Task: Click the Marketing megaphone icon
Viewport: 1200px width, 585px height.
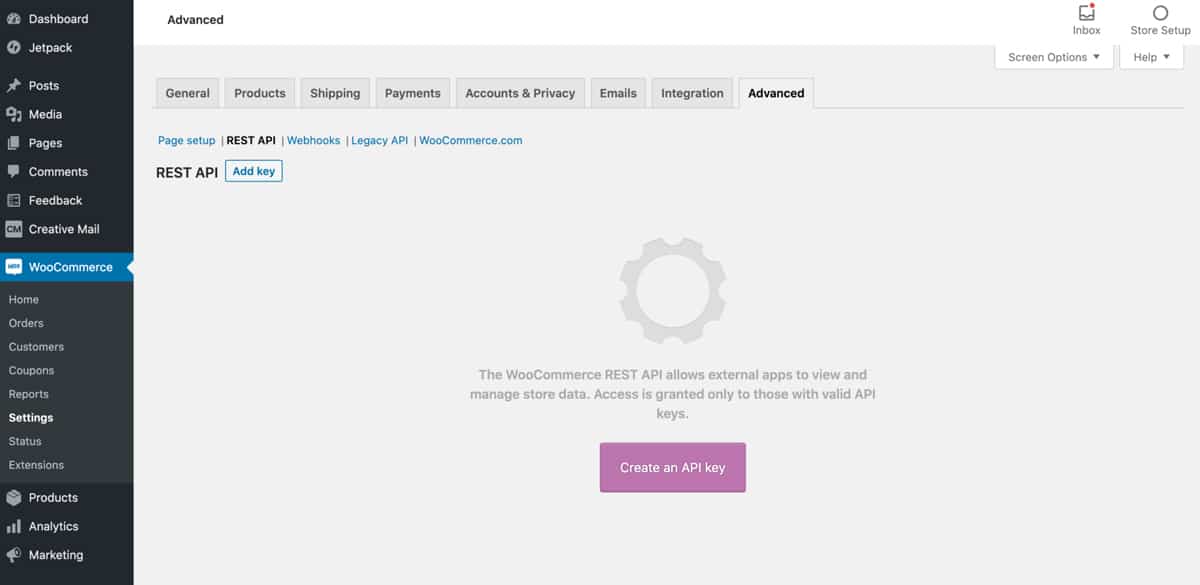Action: [14, 555]
